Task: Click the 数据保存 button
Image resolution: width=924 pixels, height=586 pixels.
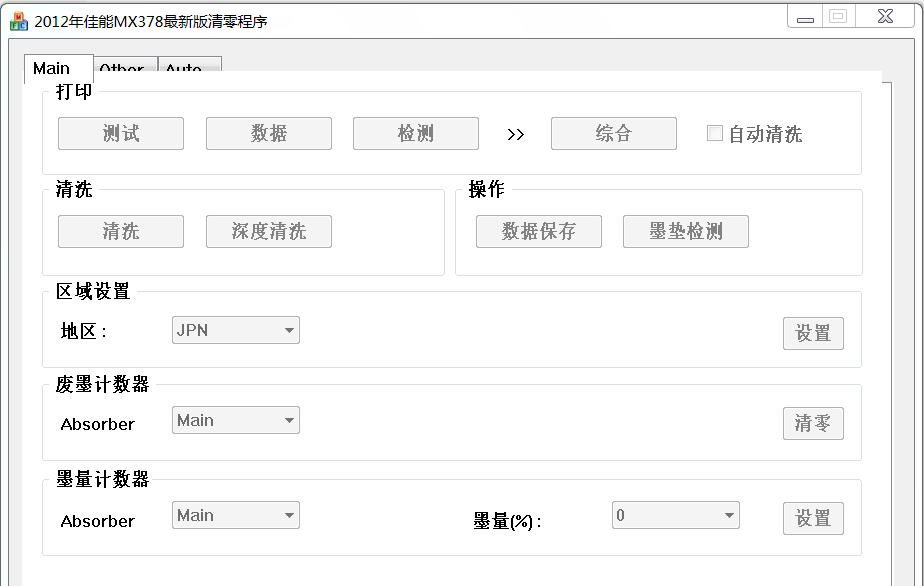Action: coord(539,231)
